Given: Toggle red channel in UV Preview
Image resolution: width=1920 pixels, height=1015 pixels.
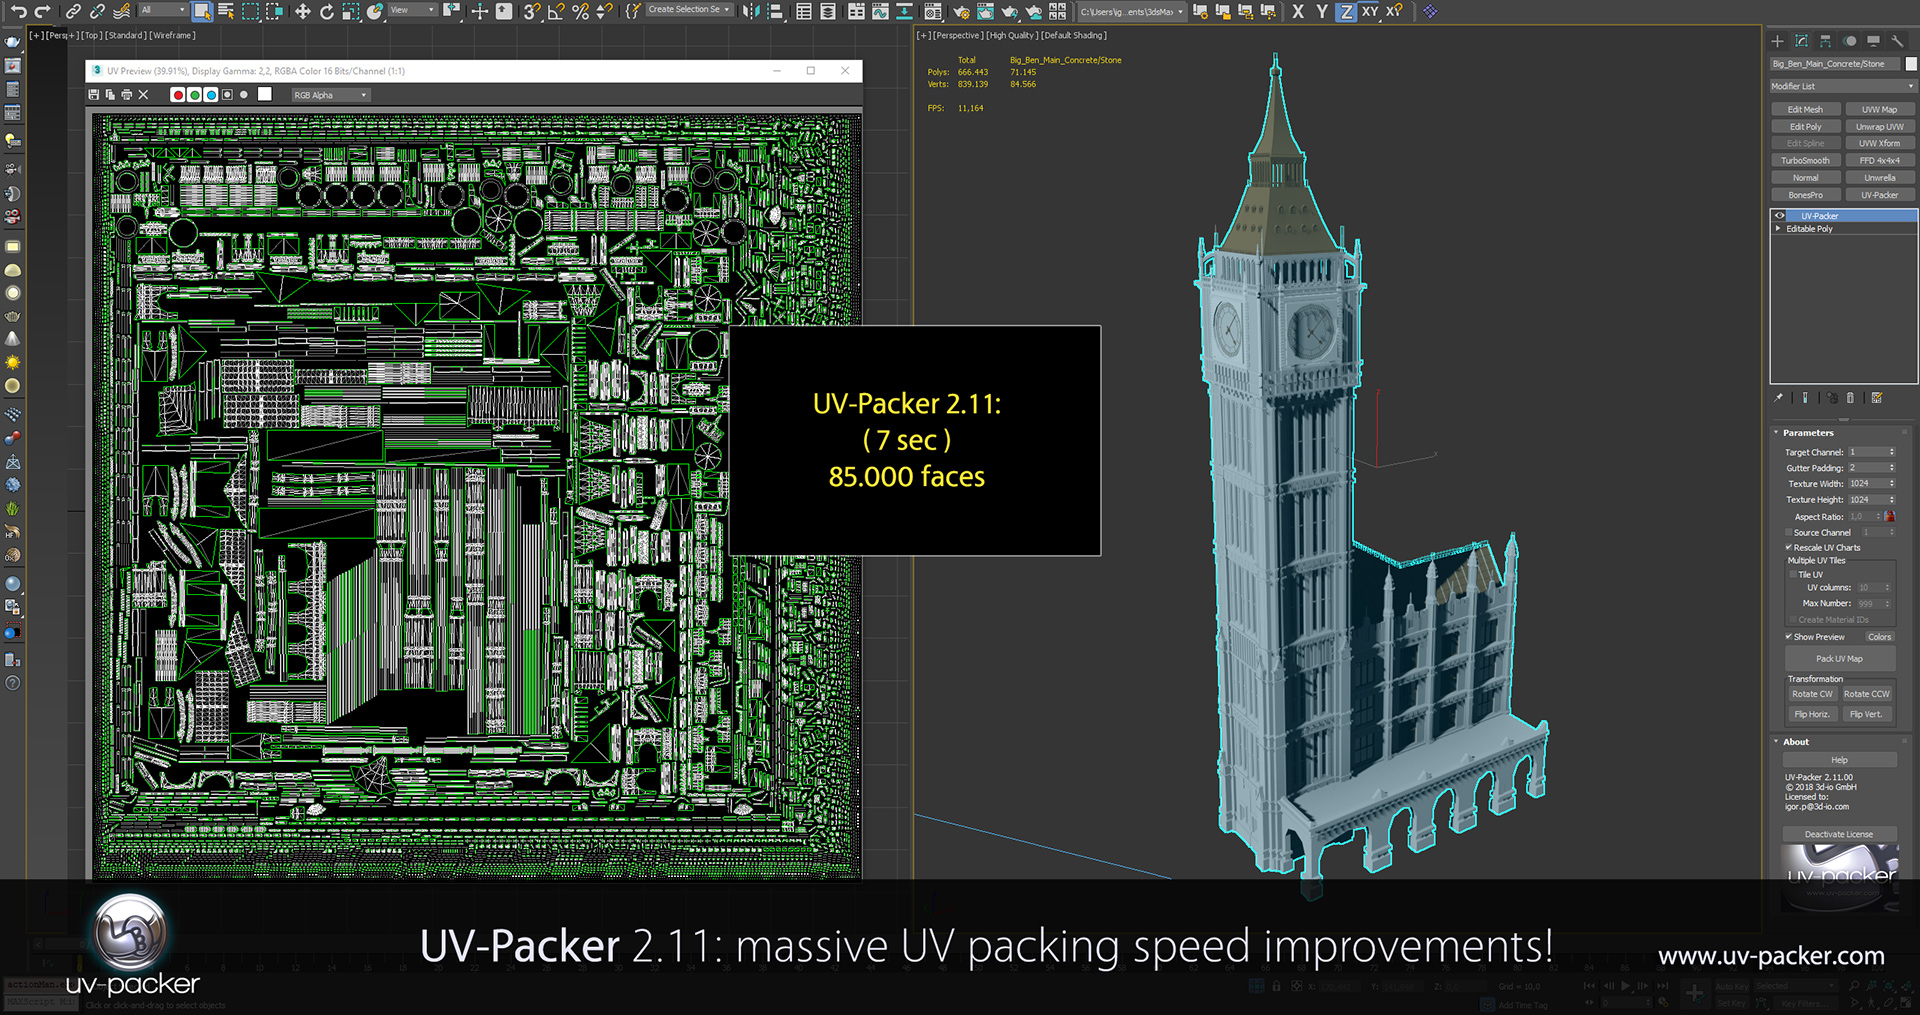Looking at the screenshot, I should click(177, 95).
